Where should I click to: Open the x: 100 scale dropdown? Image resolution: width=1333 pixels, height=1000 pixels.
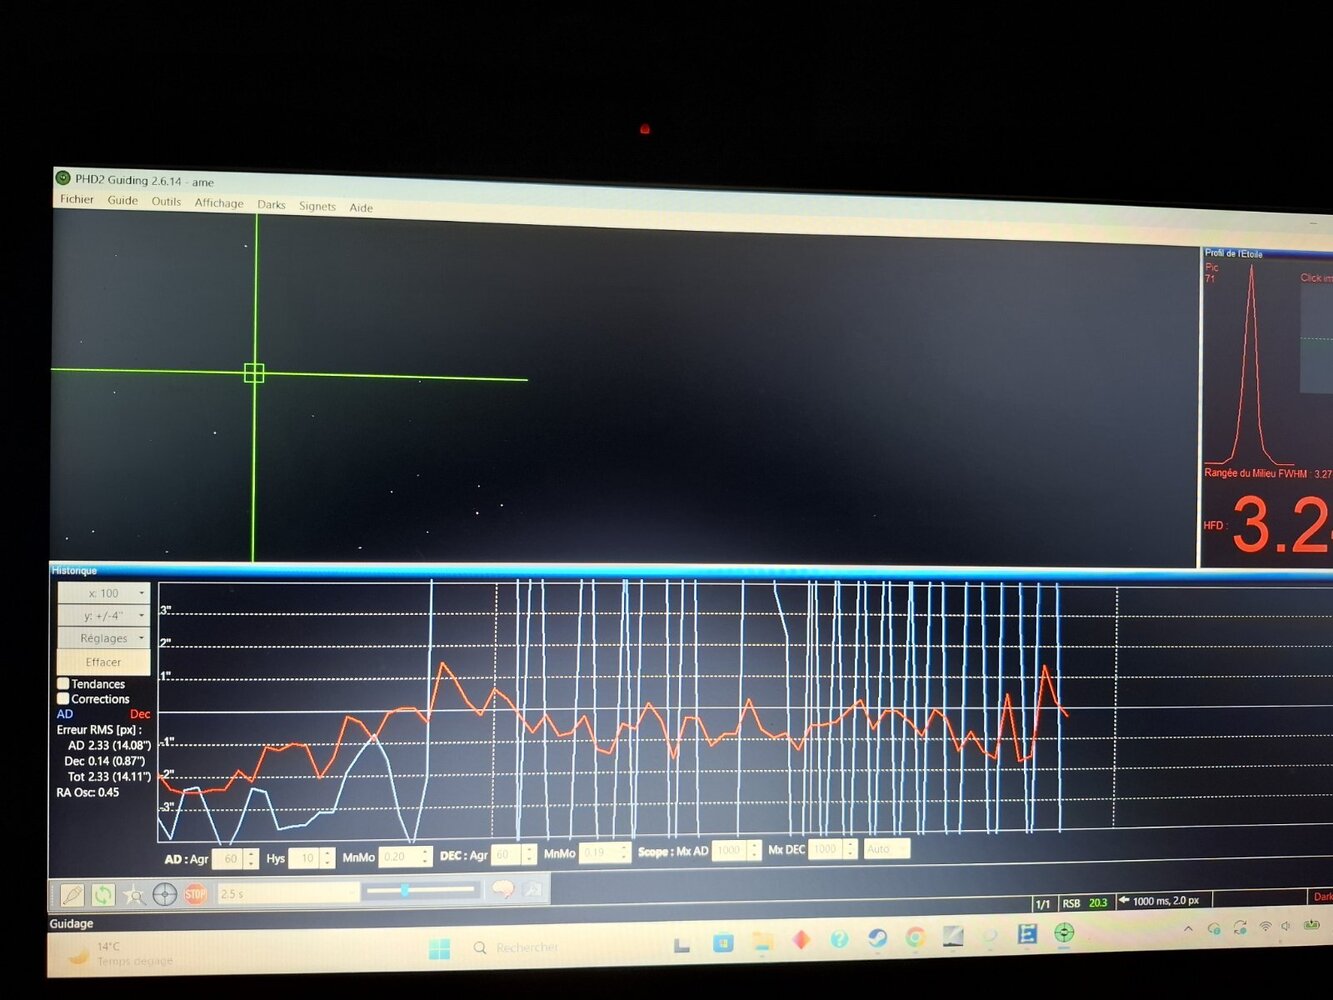click(x=104, y=593)
